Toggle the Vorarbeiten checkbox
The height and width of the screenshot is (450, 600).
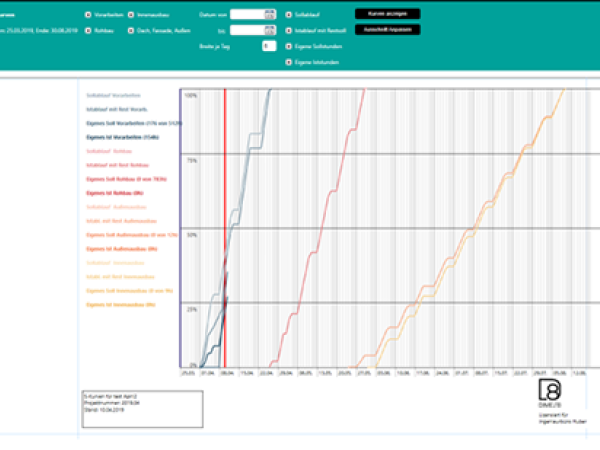coord(88,15)
